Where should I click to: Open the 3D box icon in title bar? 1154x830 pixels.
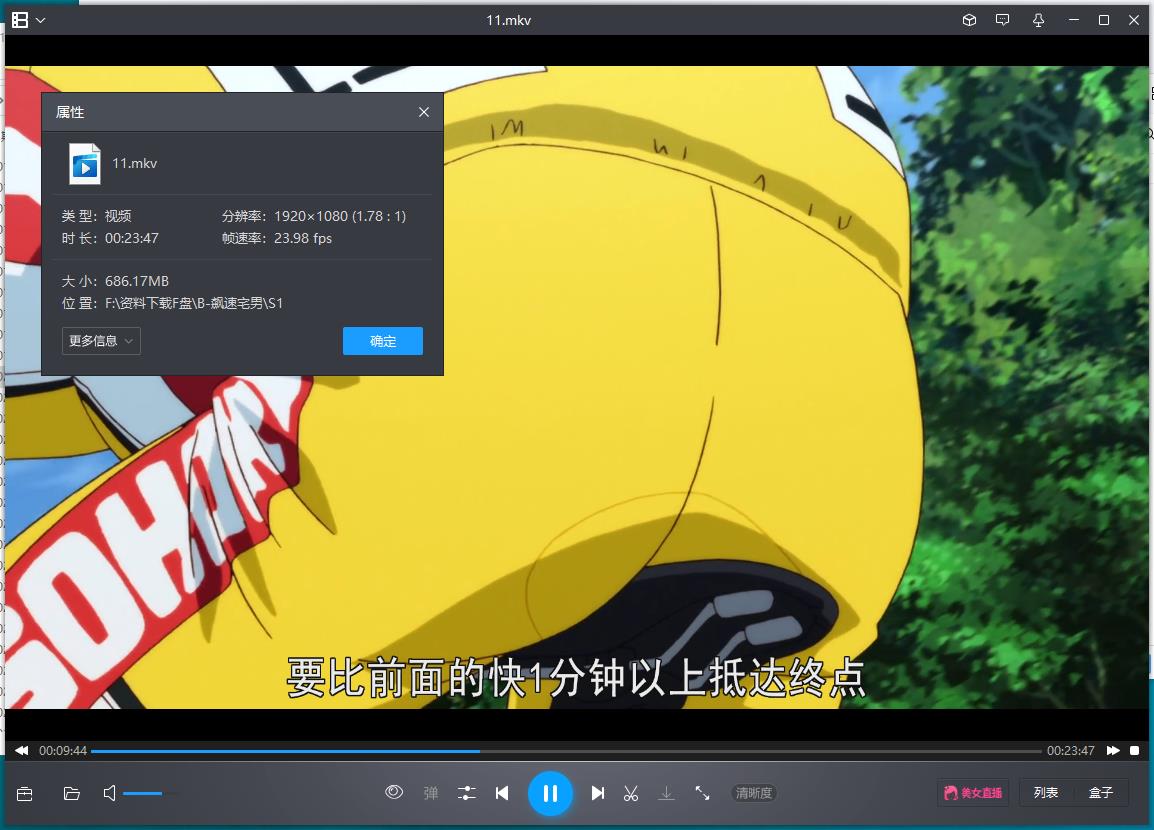coord(969,20)
